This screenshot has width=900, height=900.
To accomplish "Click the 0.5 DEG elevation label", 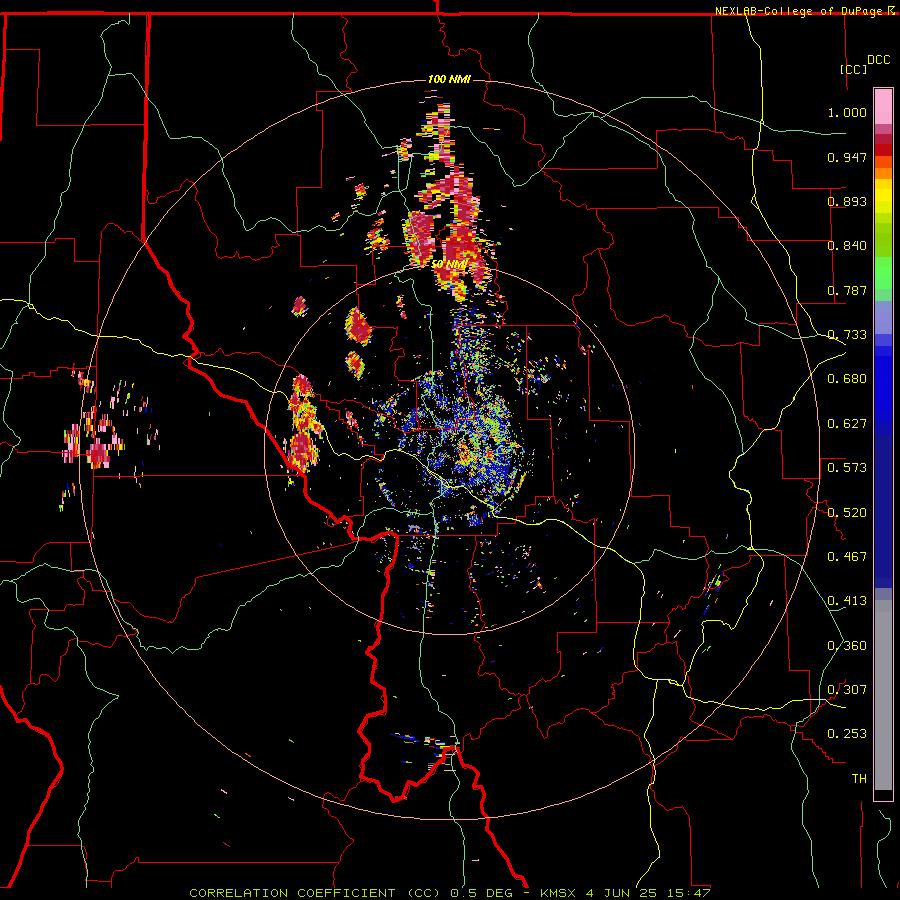I will [x=484, y=893].
